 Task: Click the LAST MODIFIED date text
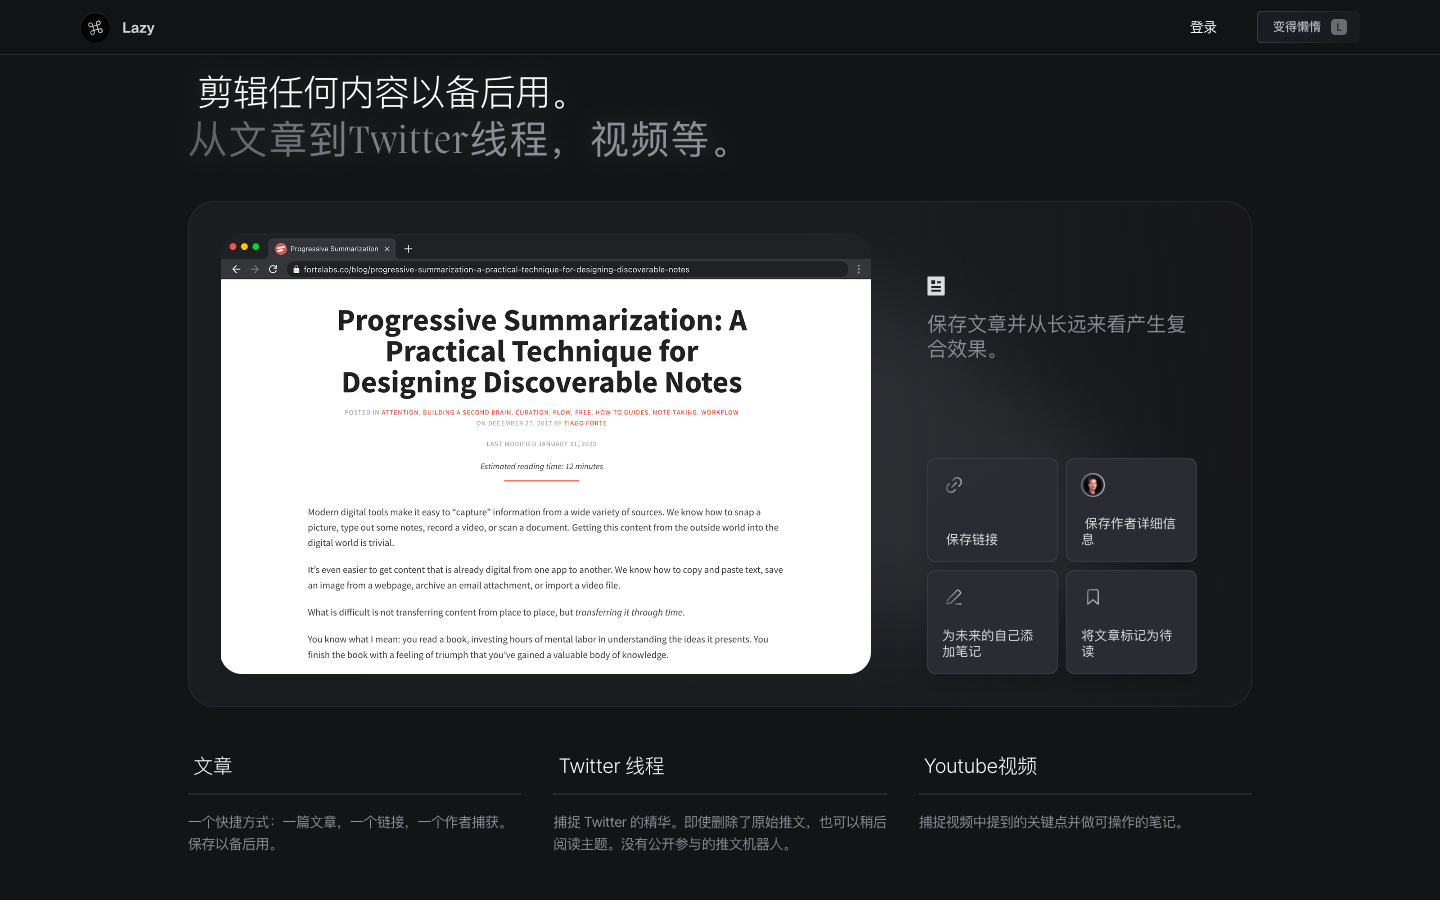(x=542, y=444)
